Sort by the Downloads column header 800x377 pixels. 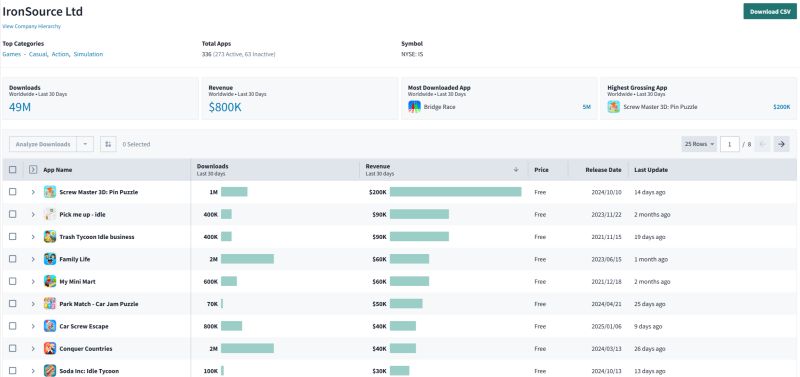(x=213, y=166)
